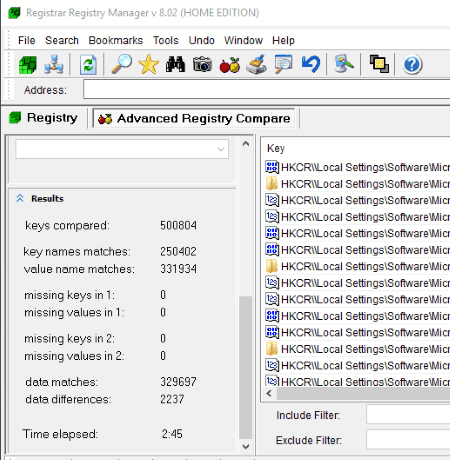Click the key list scroll left arrow
Screen dimensions: 450x460
[269, 393]
